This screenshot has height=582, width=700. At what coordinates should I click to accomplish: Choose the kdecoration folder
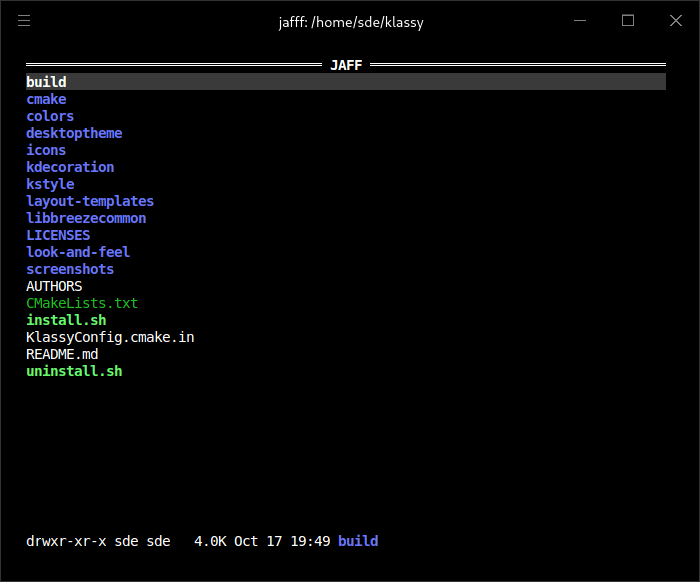click(x=70, y=167)
